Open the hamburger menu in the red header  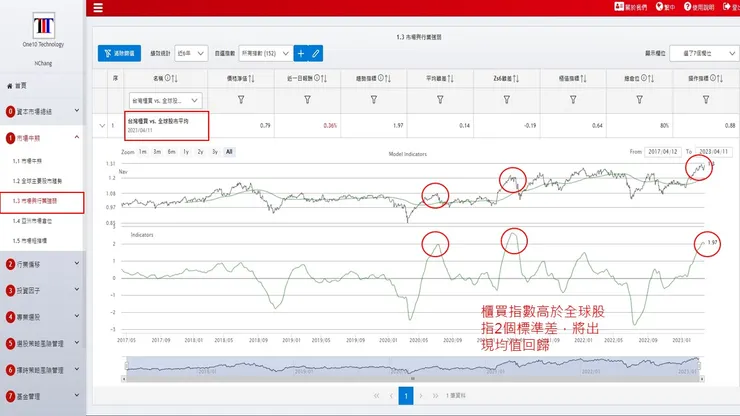tap(98, 8)
